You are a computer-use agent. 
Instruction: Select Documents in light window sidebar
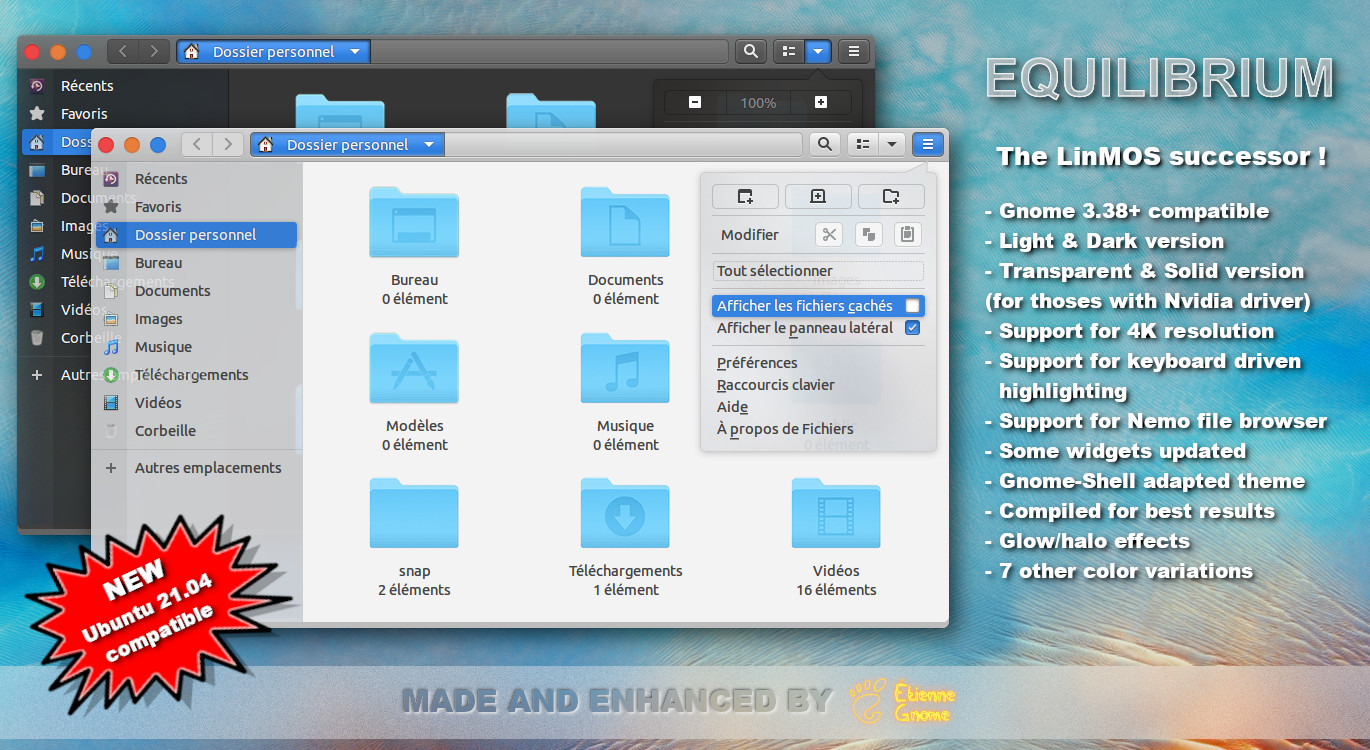(196, 291)
